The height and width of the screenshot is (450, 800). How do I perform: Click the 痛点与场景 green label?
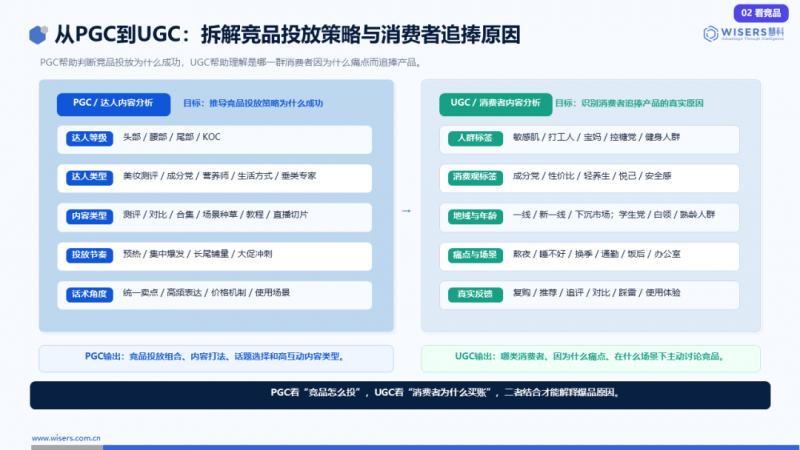click(x=475, y=255)
